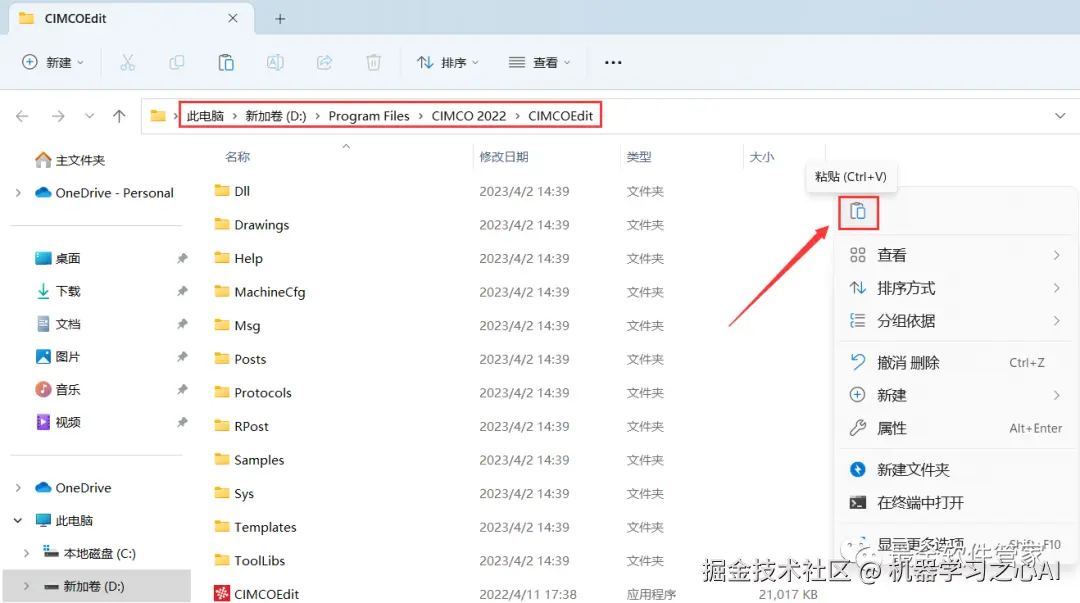The width and height of the screenshot is (1080, 603).
Task: Click the Copy icon in toolbar
Action: (x=177, y=63)
